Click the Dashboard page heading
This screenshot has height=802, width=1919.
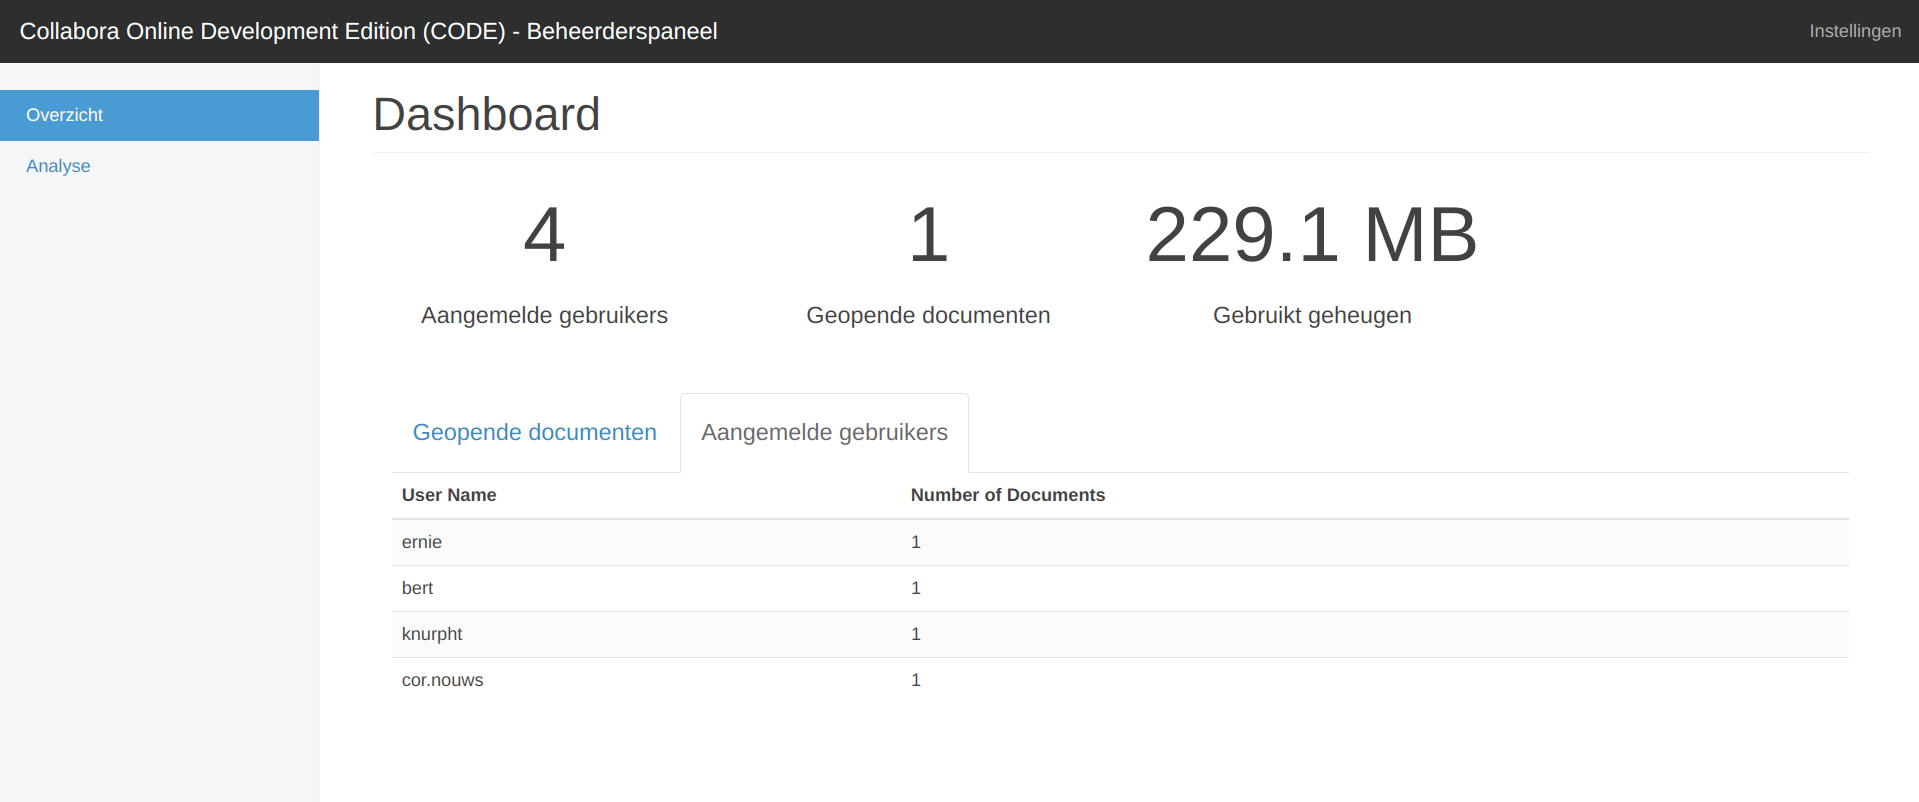click(486, 115)
